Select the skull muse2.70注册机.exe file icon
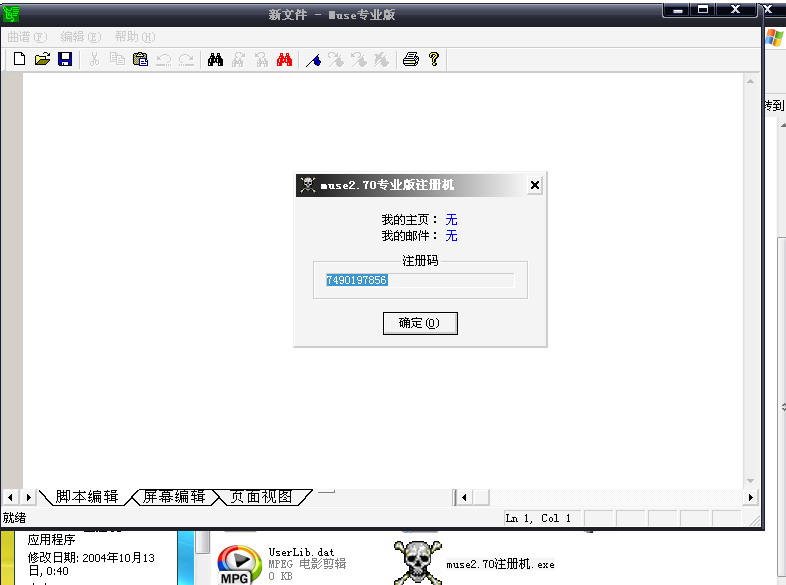Screen dimensions: 786x585 417,562
